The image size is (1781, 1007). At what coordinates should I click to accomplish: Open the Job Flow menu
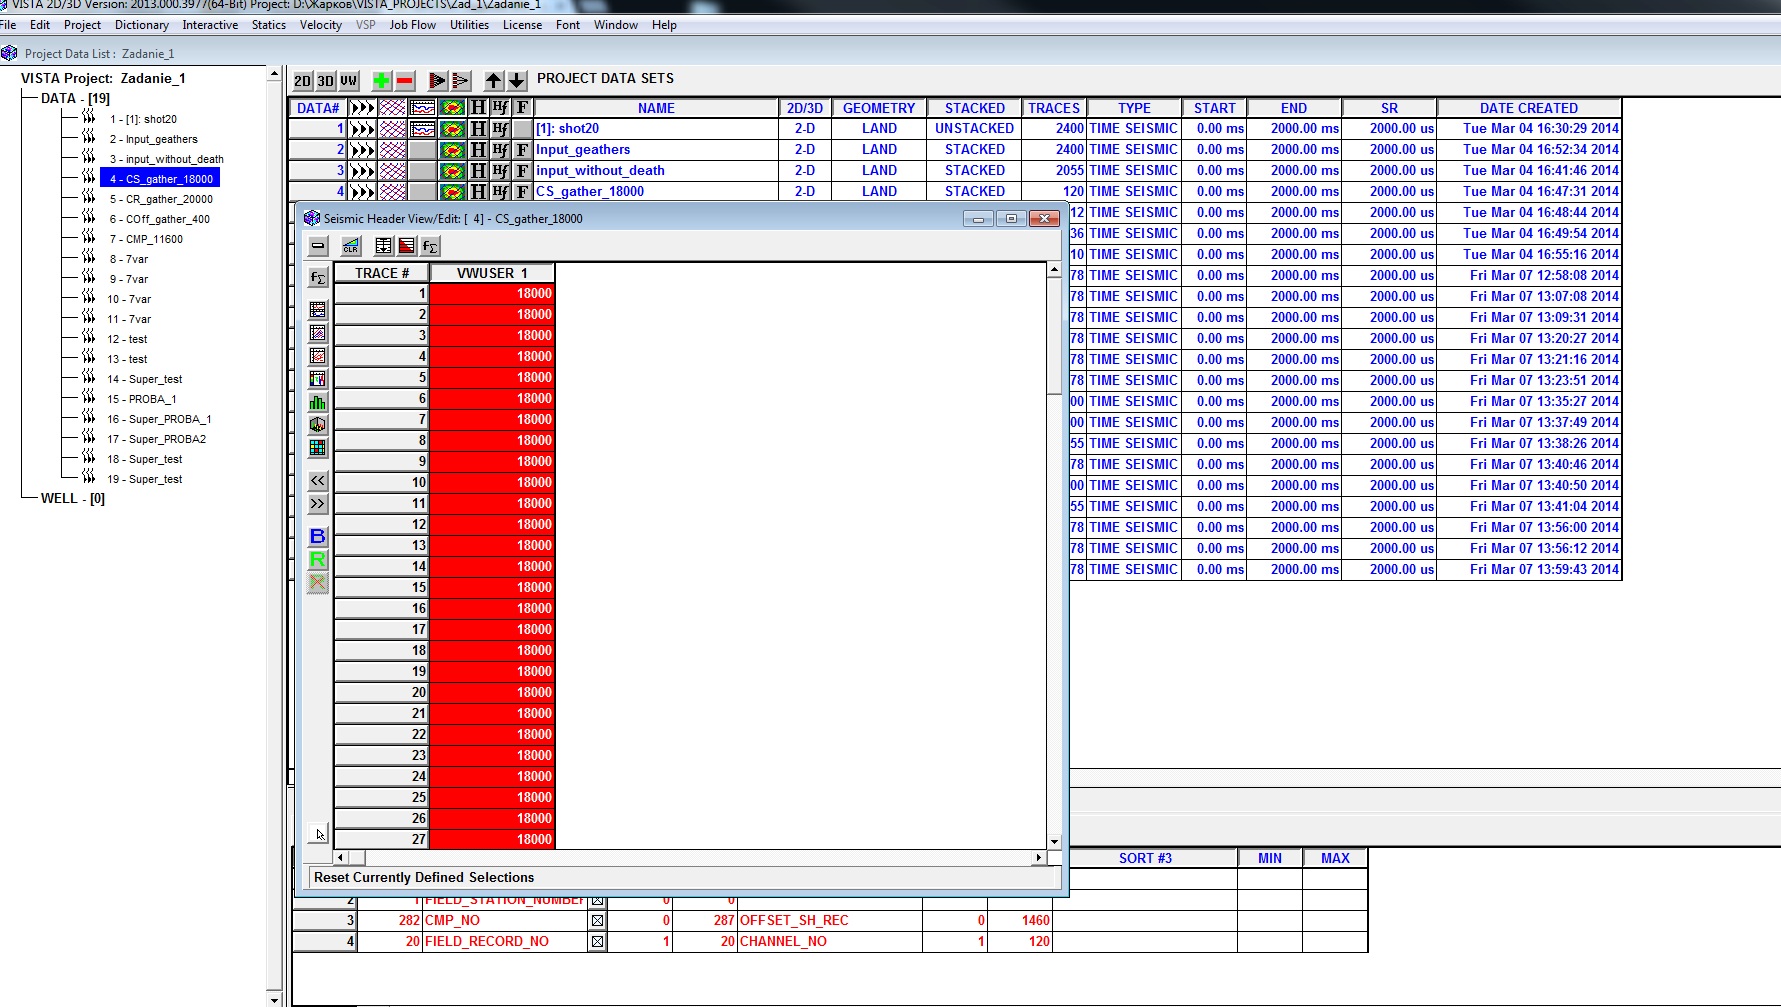click(412, 25)
